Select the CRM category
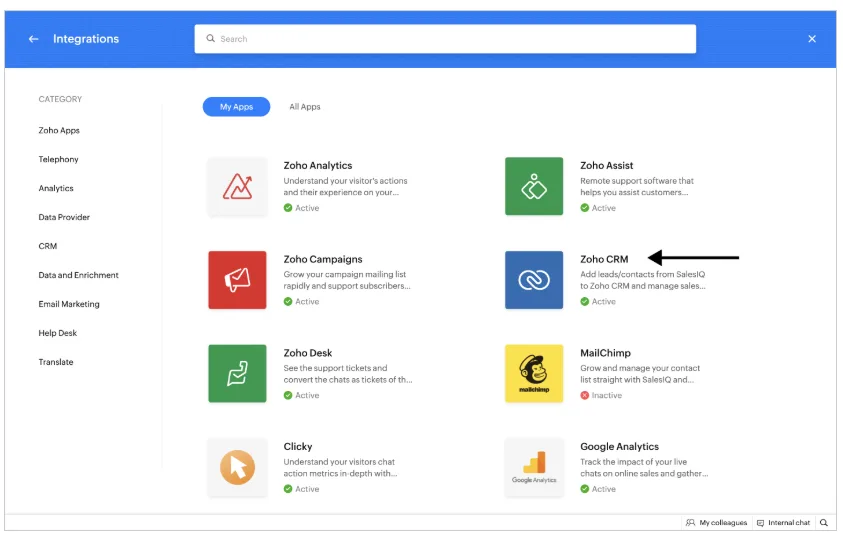843x539 pixels. point(48,246)
